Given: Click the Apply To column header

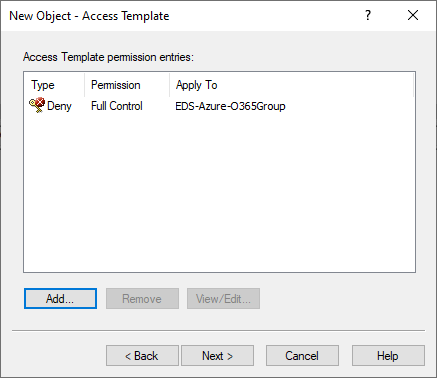Looking at the screenshot, I should (292, 85).
